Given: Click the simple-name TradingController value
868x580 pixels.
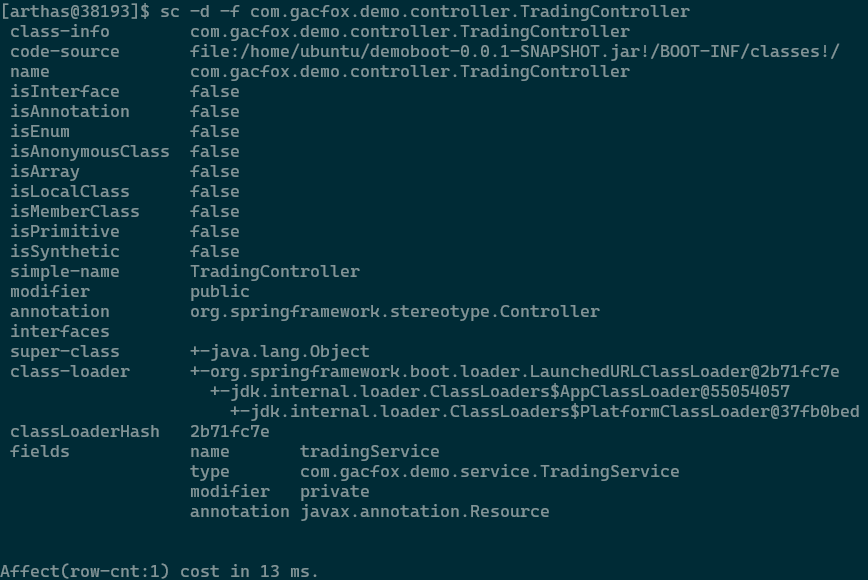Looking at the screenshot, I should pyautogui.click(x=274, y=272).
